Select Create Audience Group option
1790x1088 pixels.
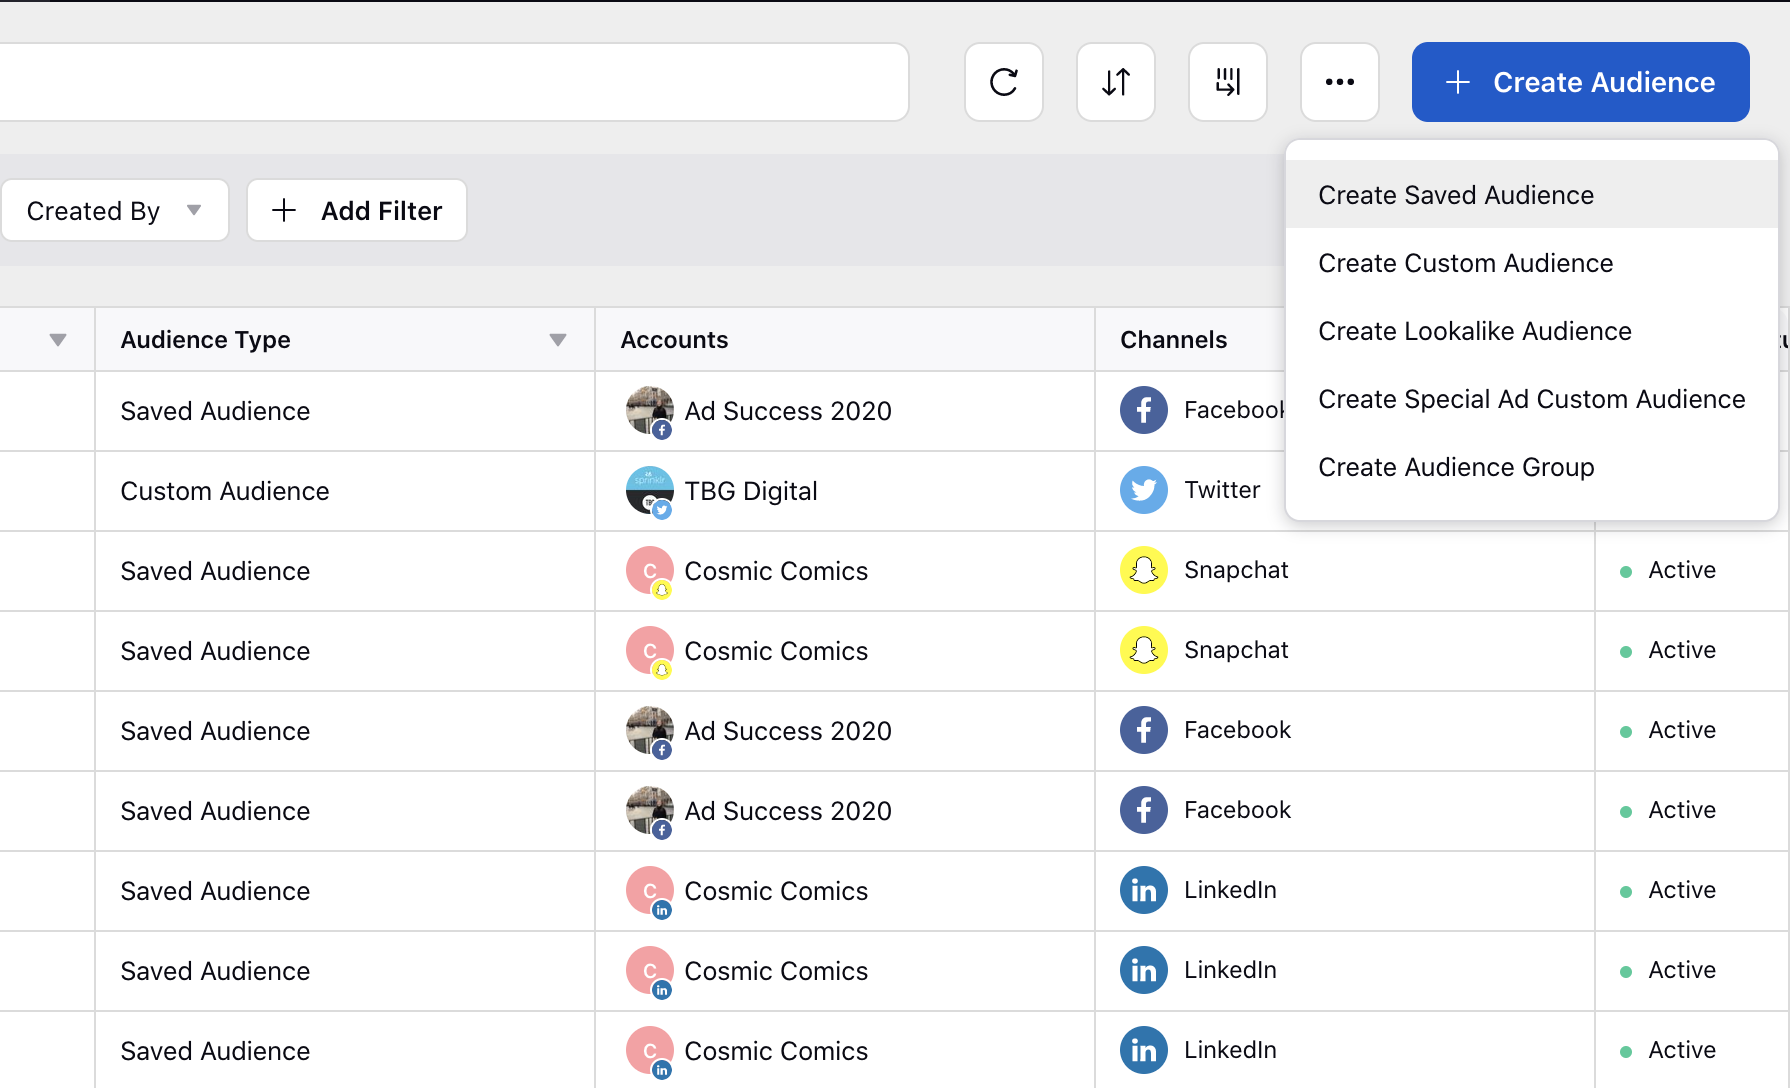(1456, 467)
